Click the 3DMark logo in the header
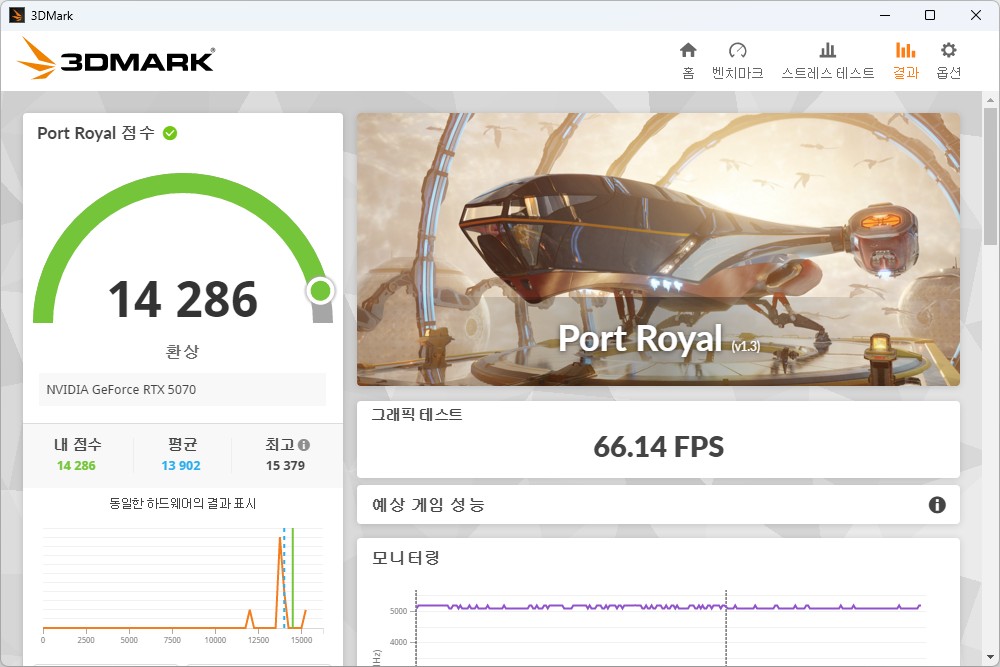Image resolution: width=1000 pixels, height=667 pixels. [116, 59]
